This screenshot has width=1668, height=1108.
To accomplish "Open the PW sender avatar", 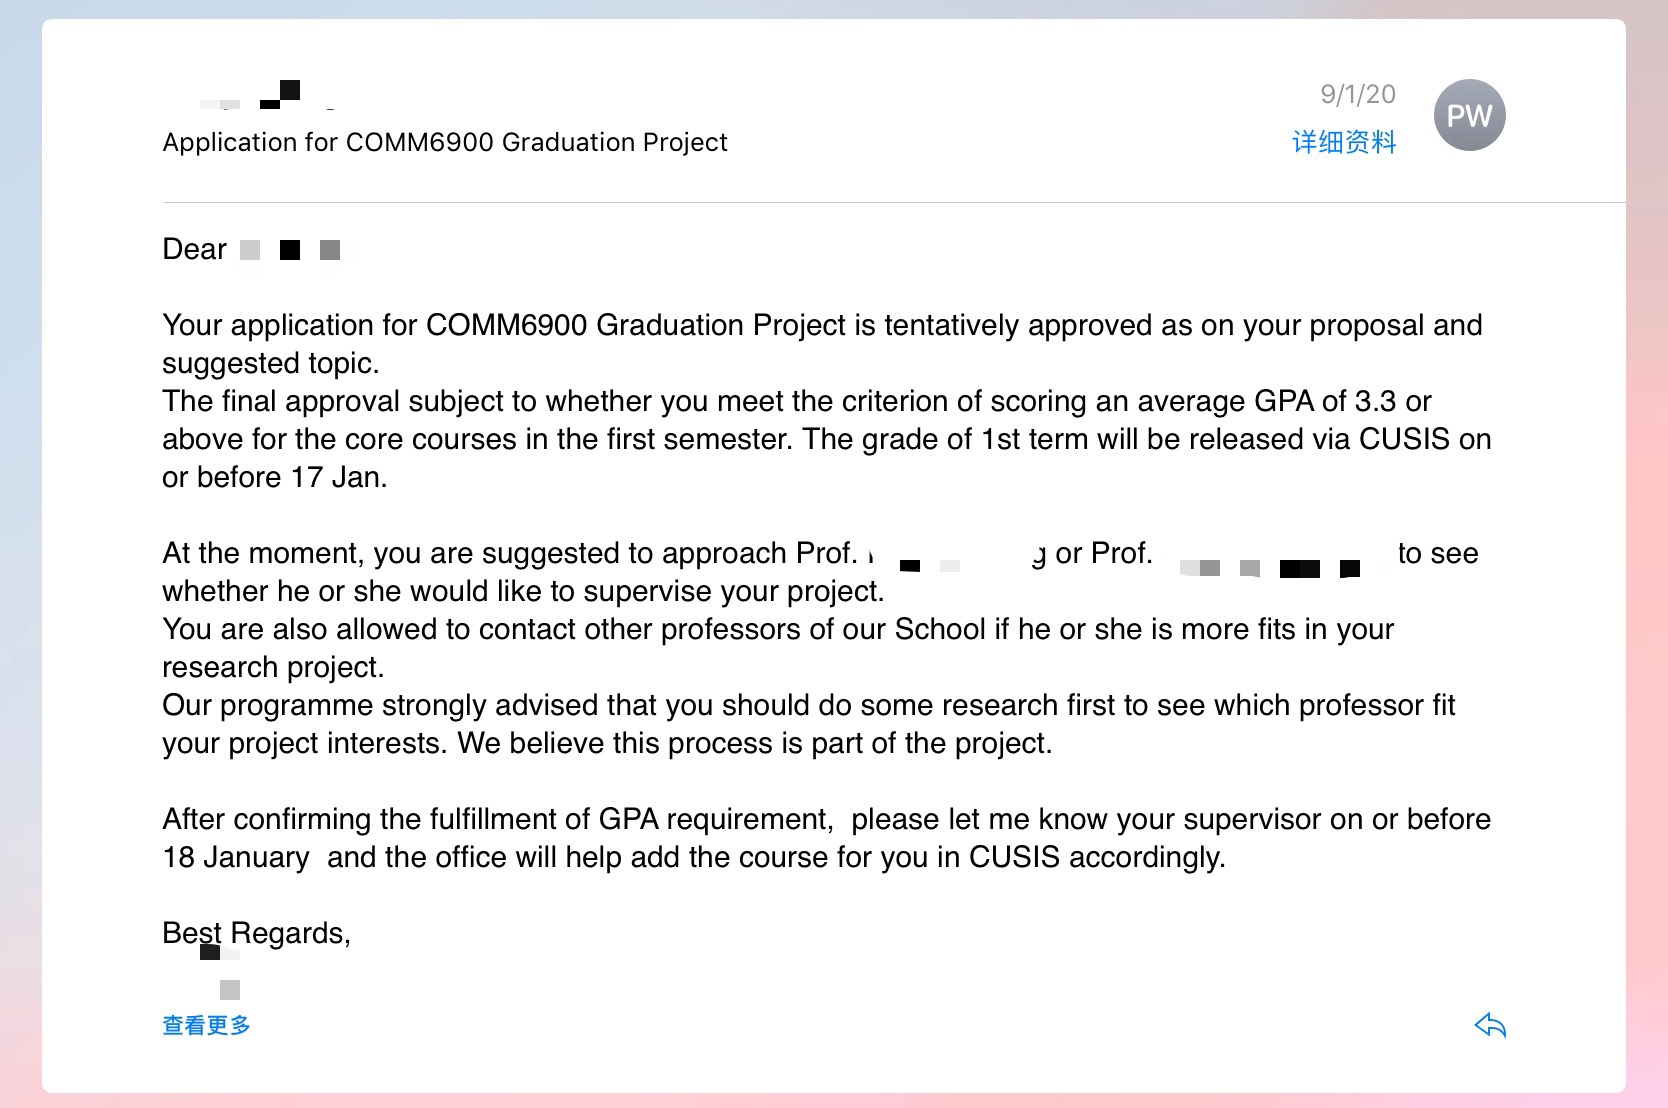I will 1469,115.
